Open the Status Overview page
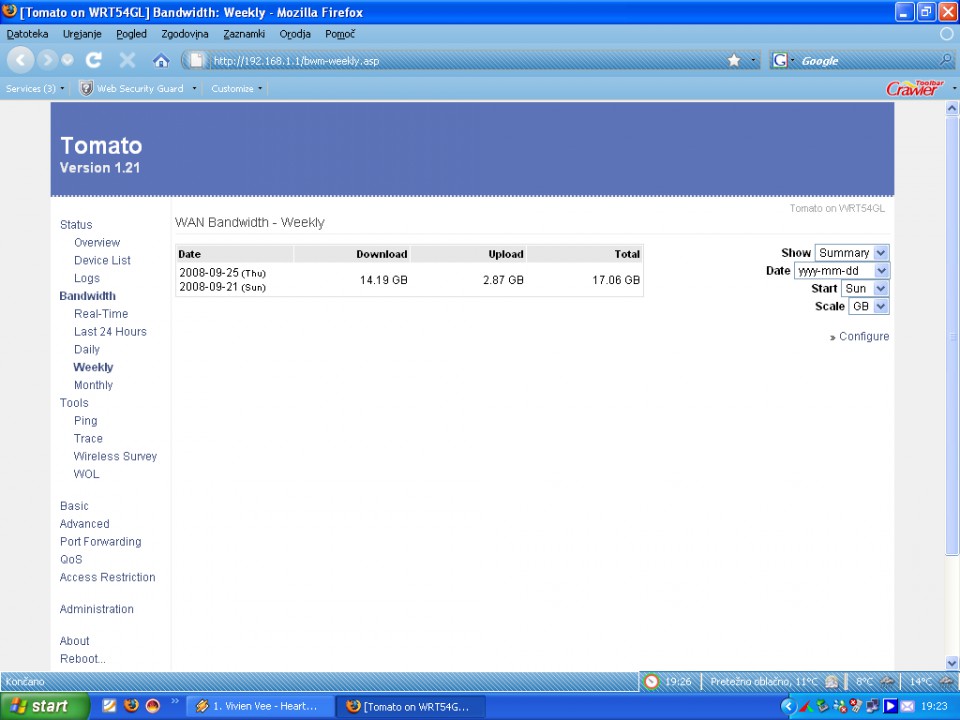This screenshot has height=720, width=960. (x=97, y=242)
